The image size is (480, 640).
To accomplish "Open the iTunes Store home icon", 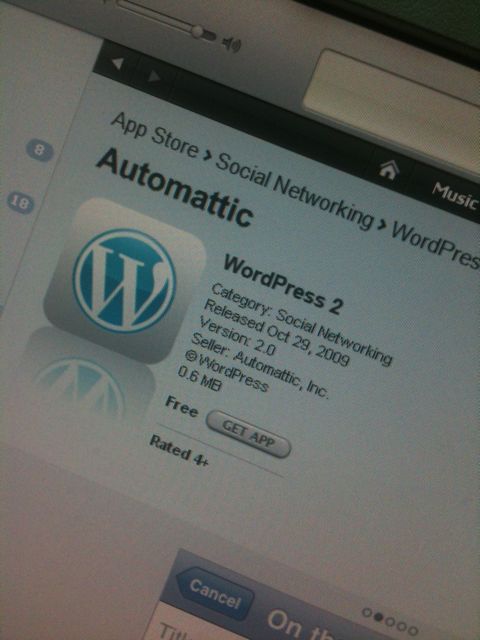I will (x=388, y=170).
